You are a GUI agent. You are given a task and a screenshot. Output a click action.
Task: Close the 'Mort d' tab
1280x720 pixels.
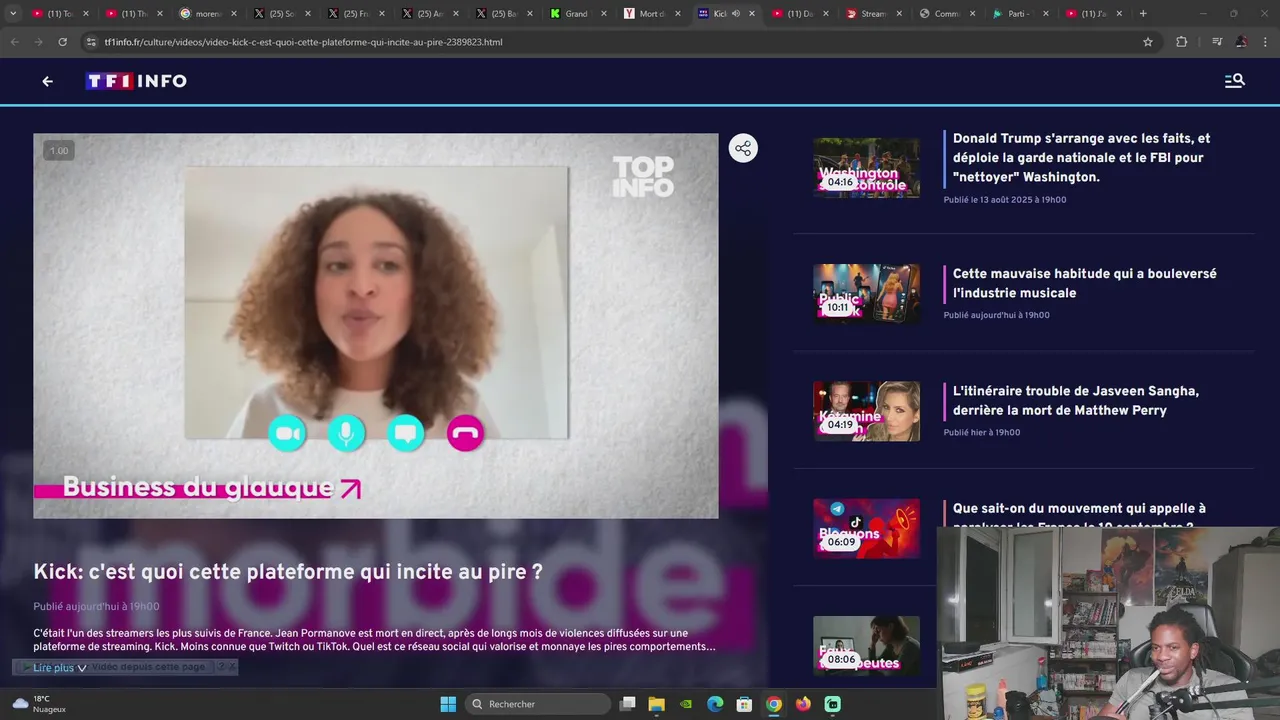pyautogui.click(x=677, y=14)
